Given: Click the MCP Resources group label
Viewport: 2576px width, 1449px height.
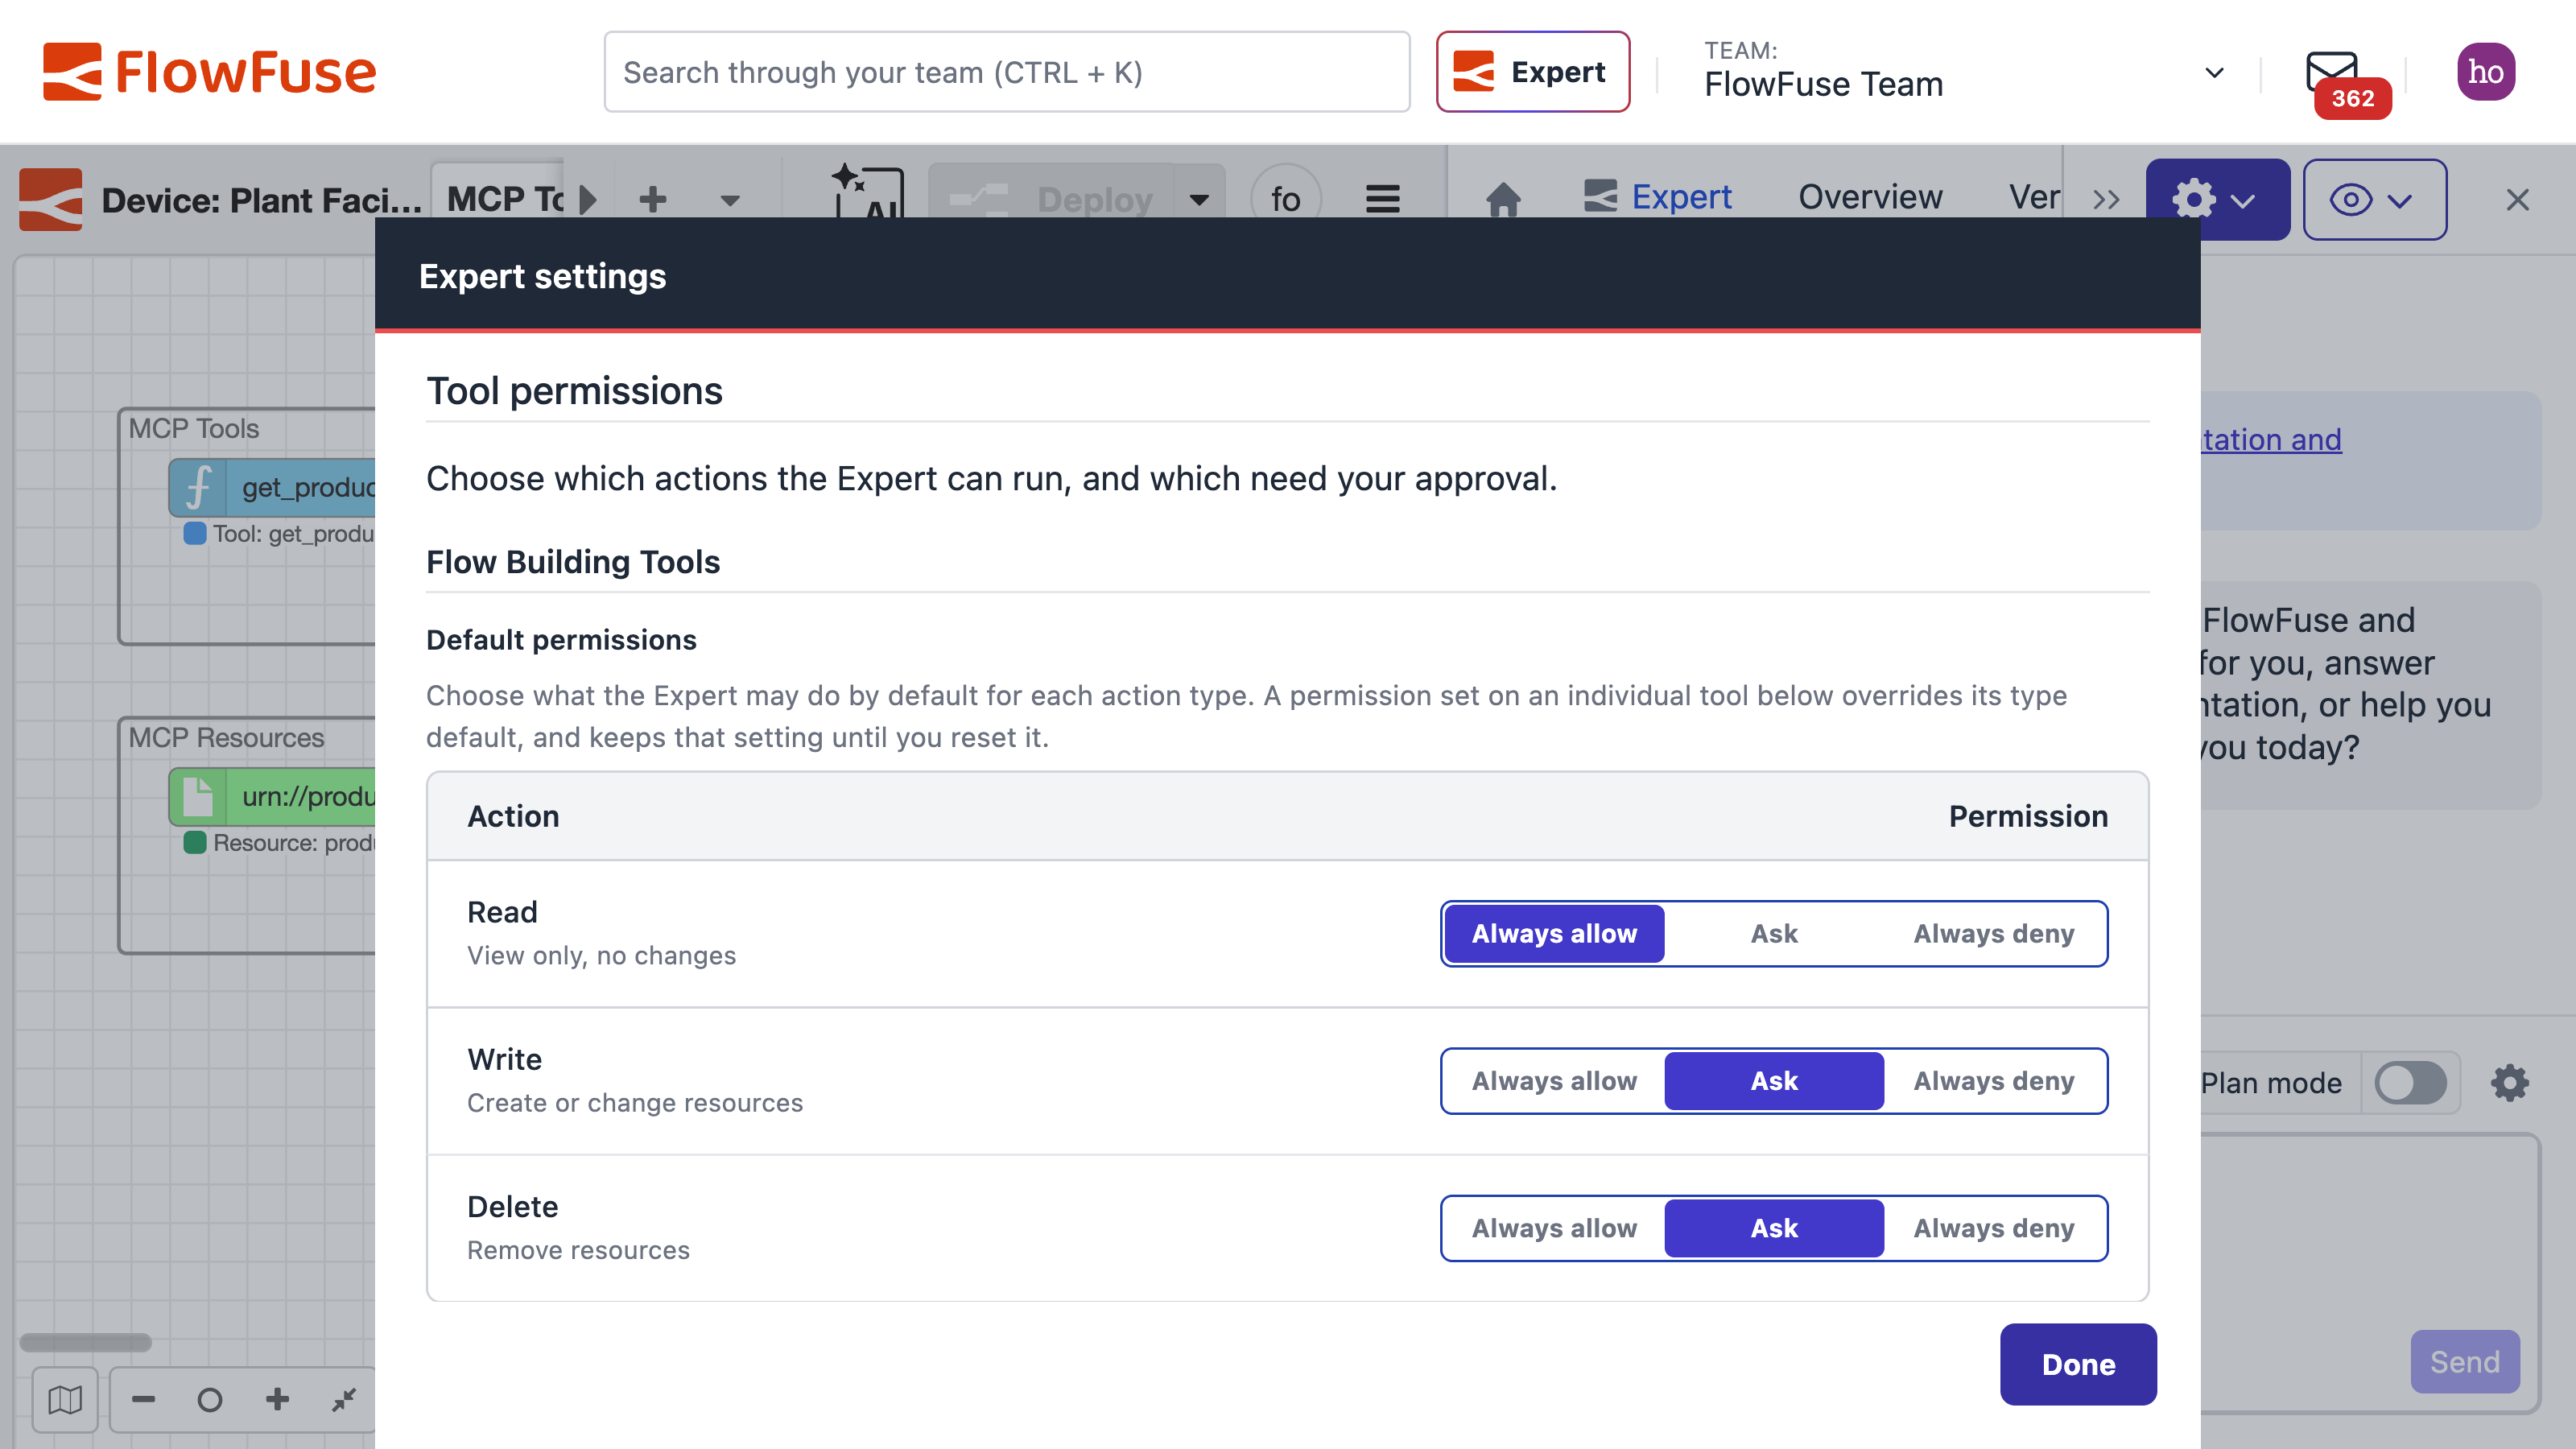Looking at the screenshot, I should [226, 737].
